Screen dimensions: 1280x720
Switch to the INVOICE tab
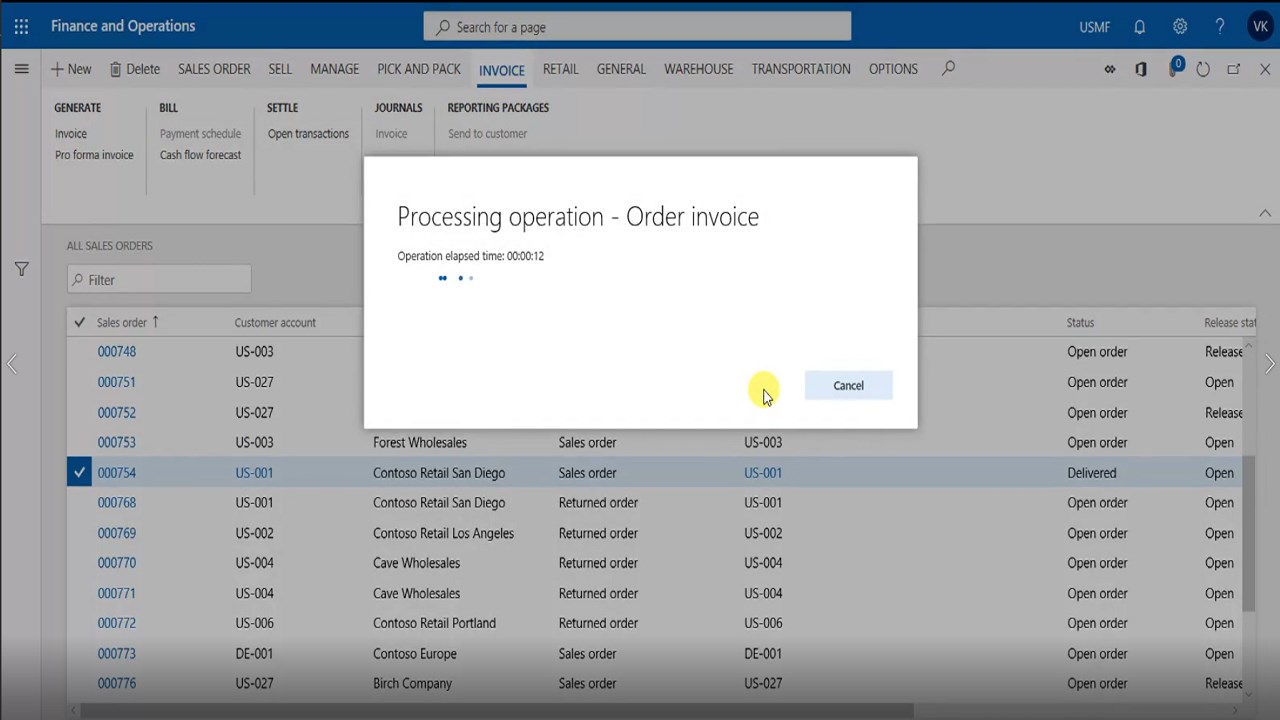502,70
